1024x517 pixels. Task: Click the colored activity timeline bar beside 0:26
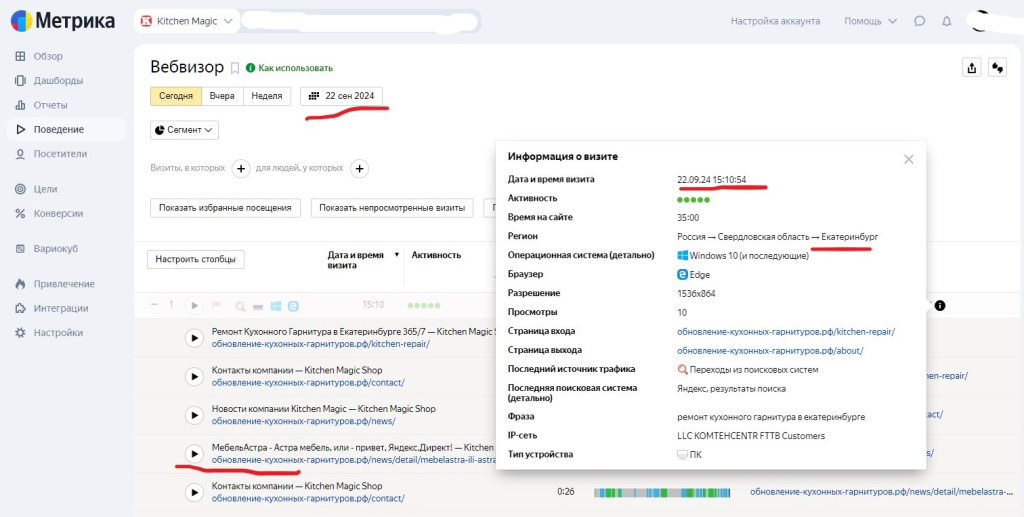point(662,492)
